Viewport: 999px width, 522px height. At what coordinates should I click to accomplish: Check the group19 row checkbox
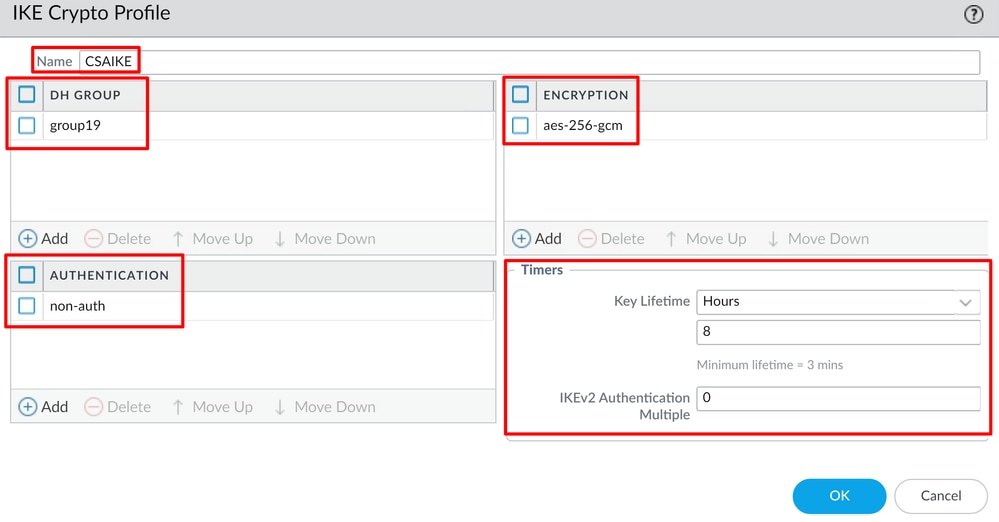[27, 125]
